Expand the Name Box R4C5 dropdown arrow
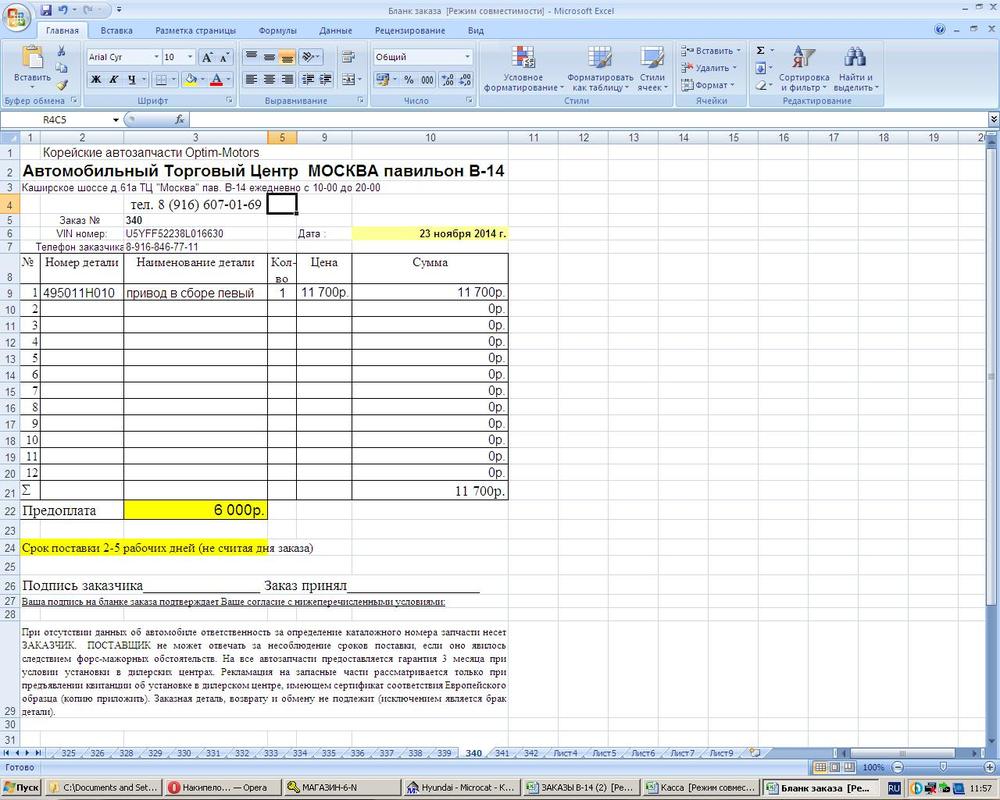Viewport: 1000px width, 800px height. pos(115,119)
